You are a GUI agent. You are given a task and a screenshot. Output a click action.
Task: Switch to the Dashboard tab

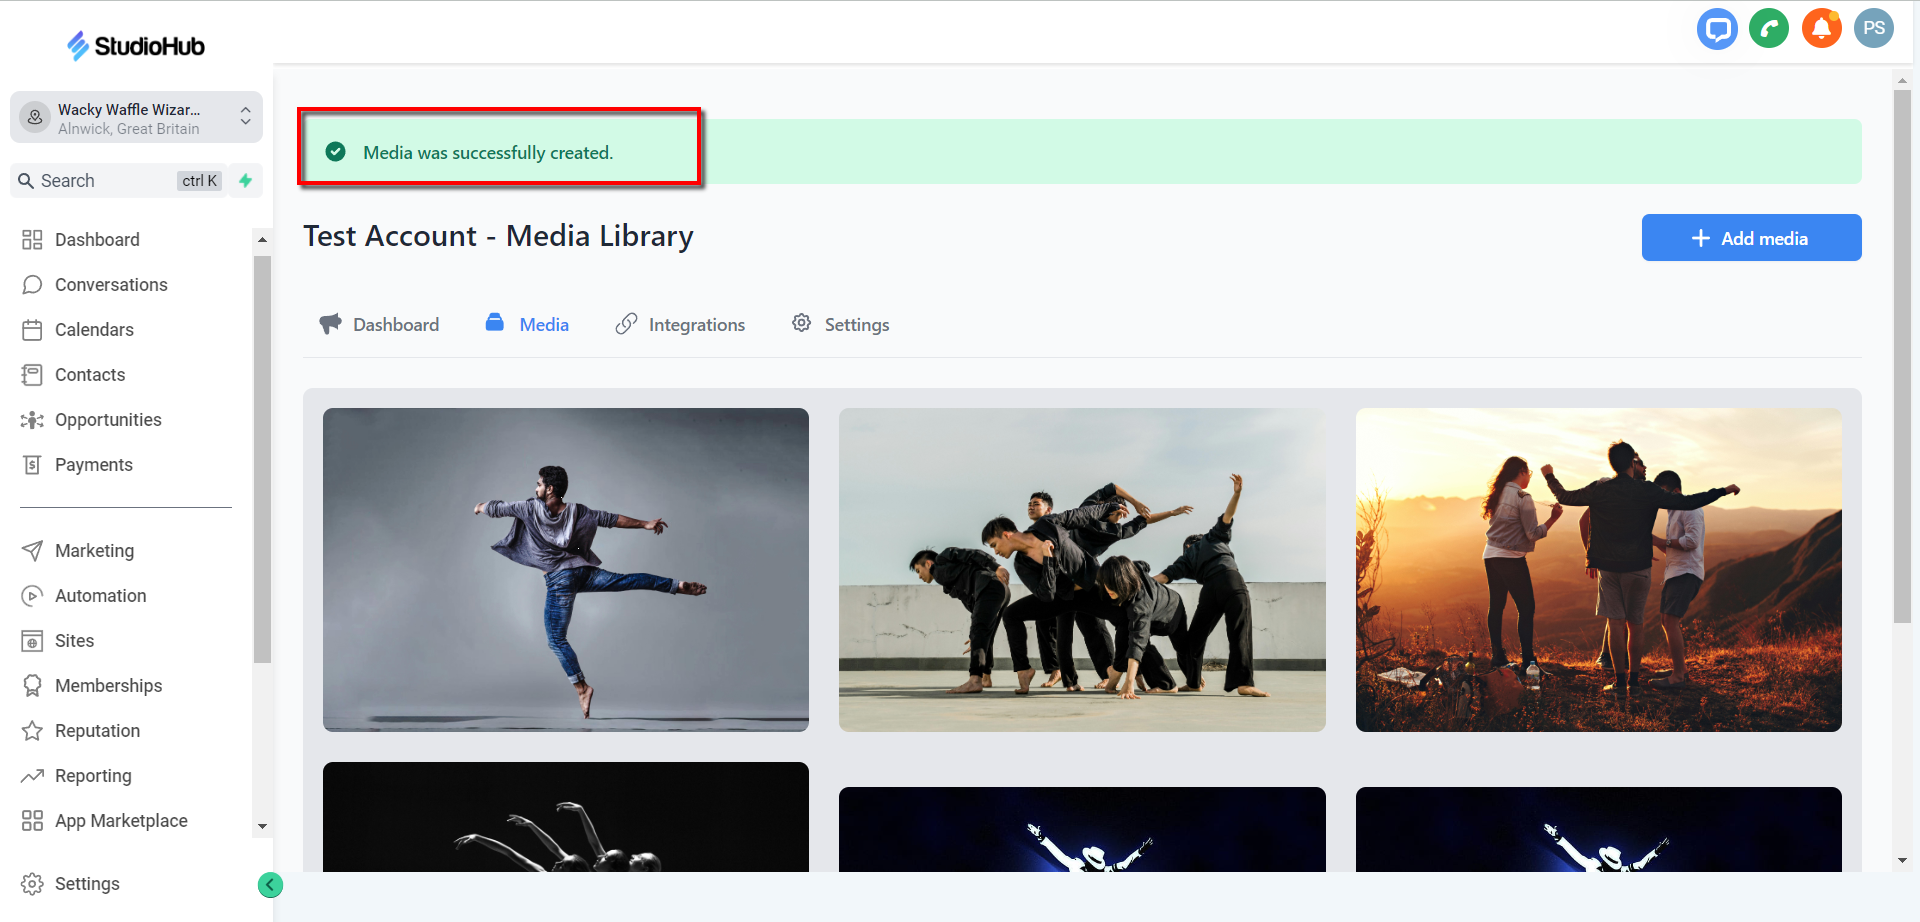[x=379, y=325]
